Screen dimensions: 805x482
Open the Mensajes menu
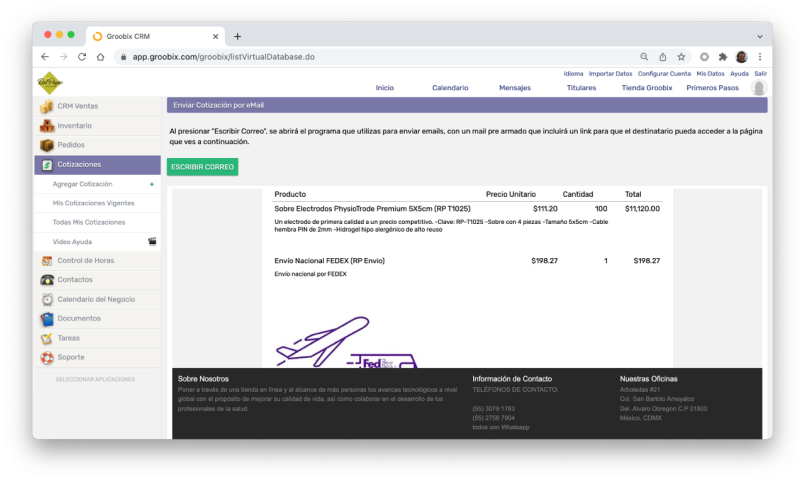[515, 88]
